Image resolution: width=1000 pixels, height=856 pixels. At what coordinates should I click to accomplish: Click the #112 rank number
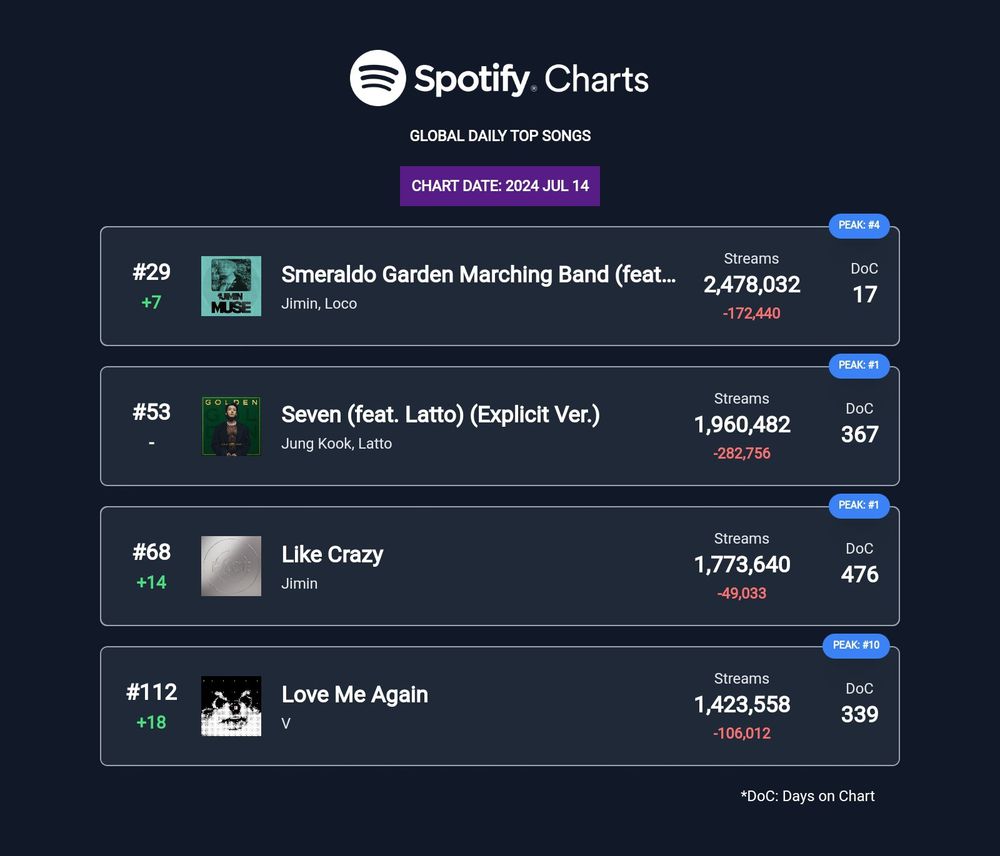tap(151, 692)
